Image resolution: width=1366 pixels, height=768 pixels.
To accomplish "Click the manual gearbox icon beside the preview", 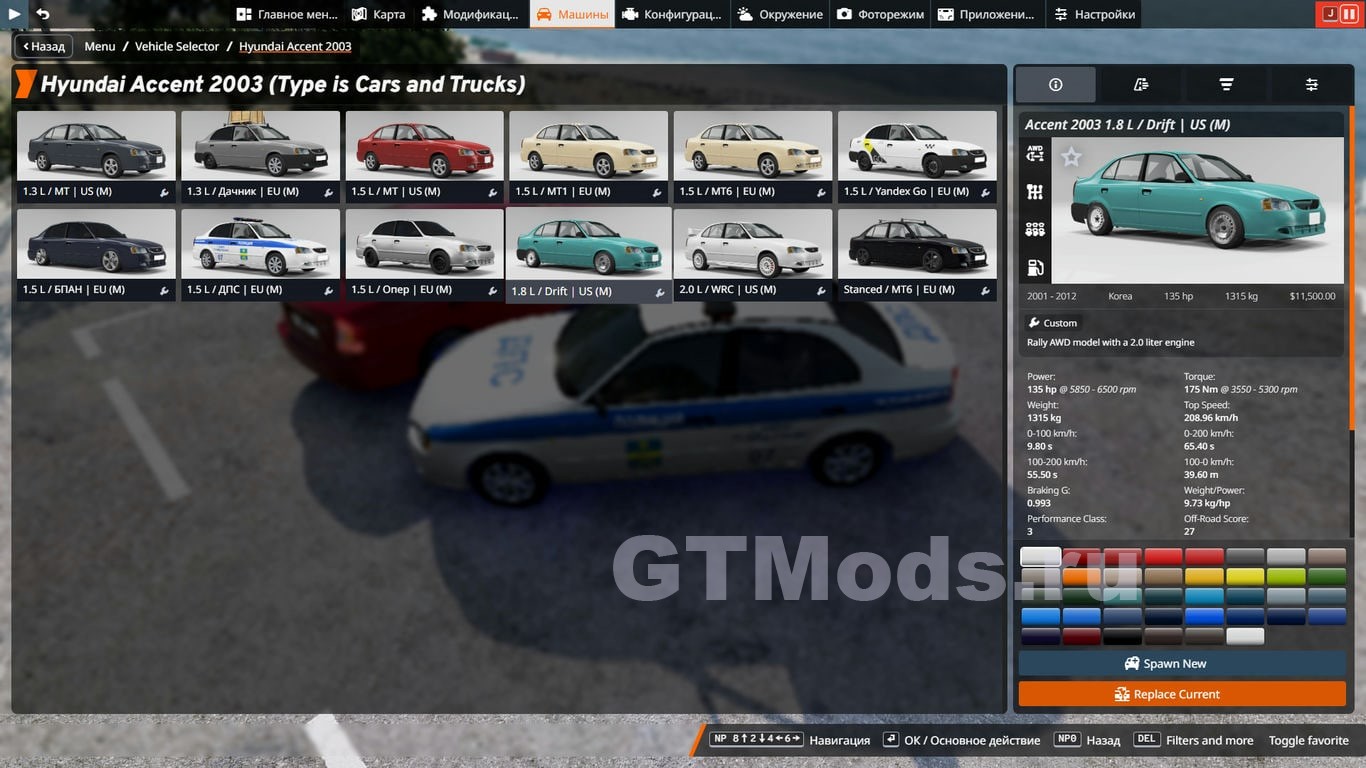I will pyautogui.click(x=1035, y=192).
